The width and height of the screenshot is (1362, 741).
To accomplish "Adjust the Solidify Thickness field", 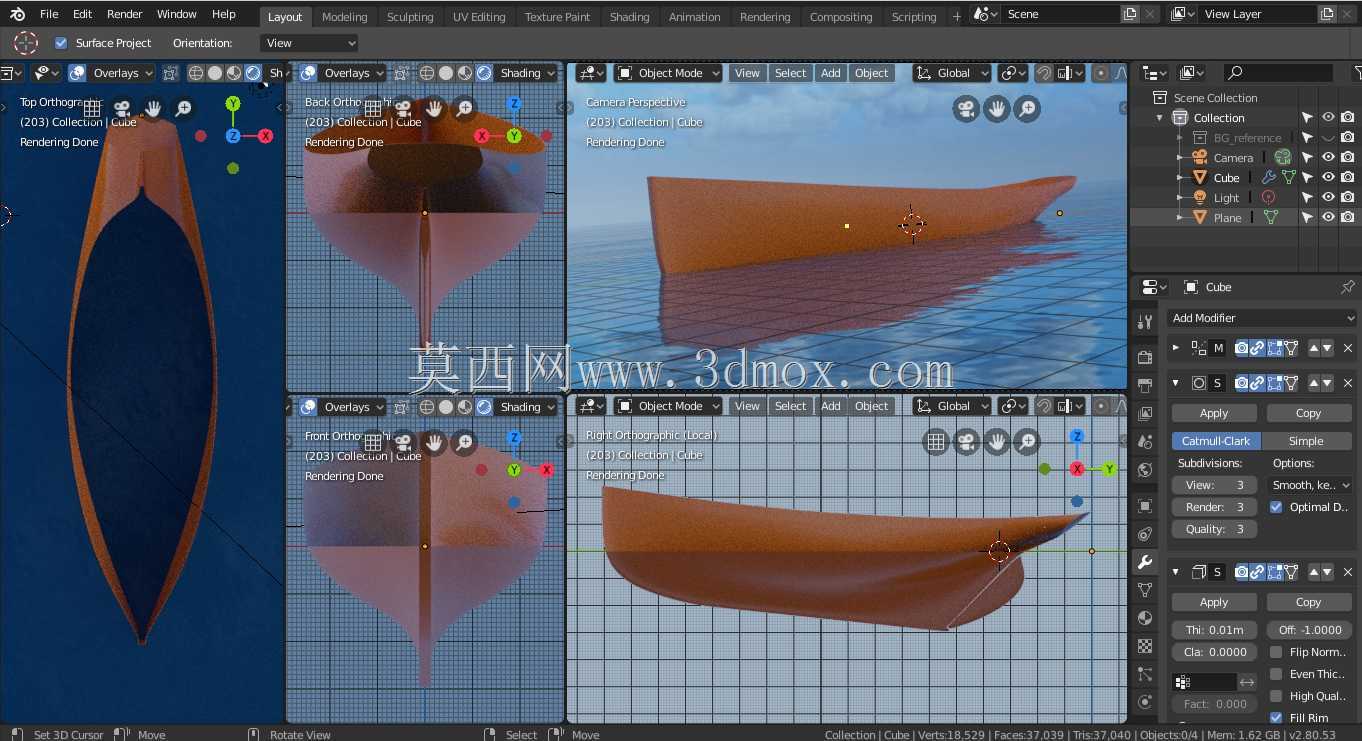I will pos(1214,630).
